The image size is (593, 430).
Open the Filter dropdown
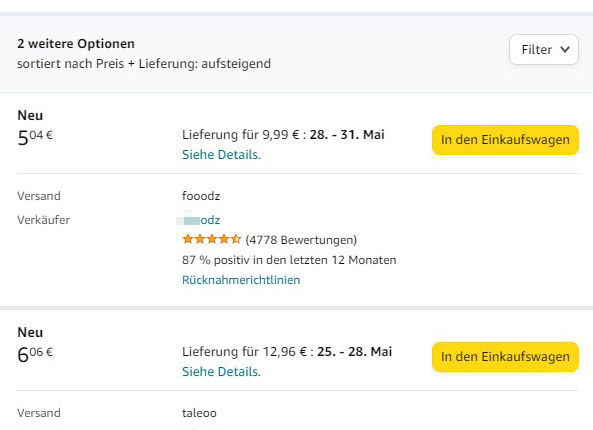543,50
